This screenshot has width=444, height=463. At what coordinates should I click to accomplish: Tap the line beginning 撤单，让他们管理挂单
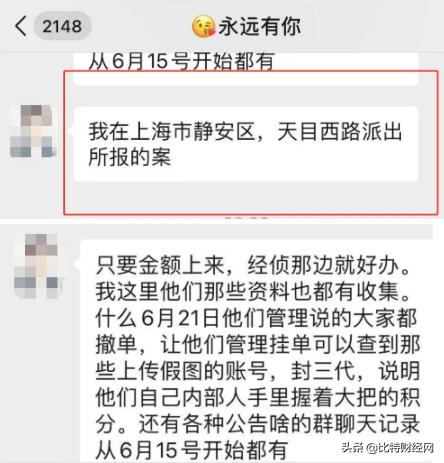pos(257,344)
